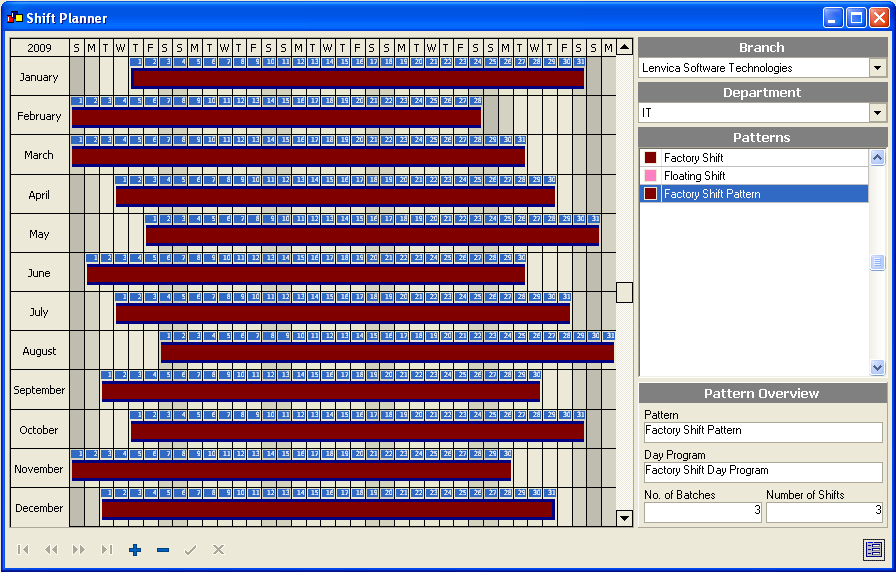
Task: Select the Floating Shift pattern
Action: point(754,176)
